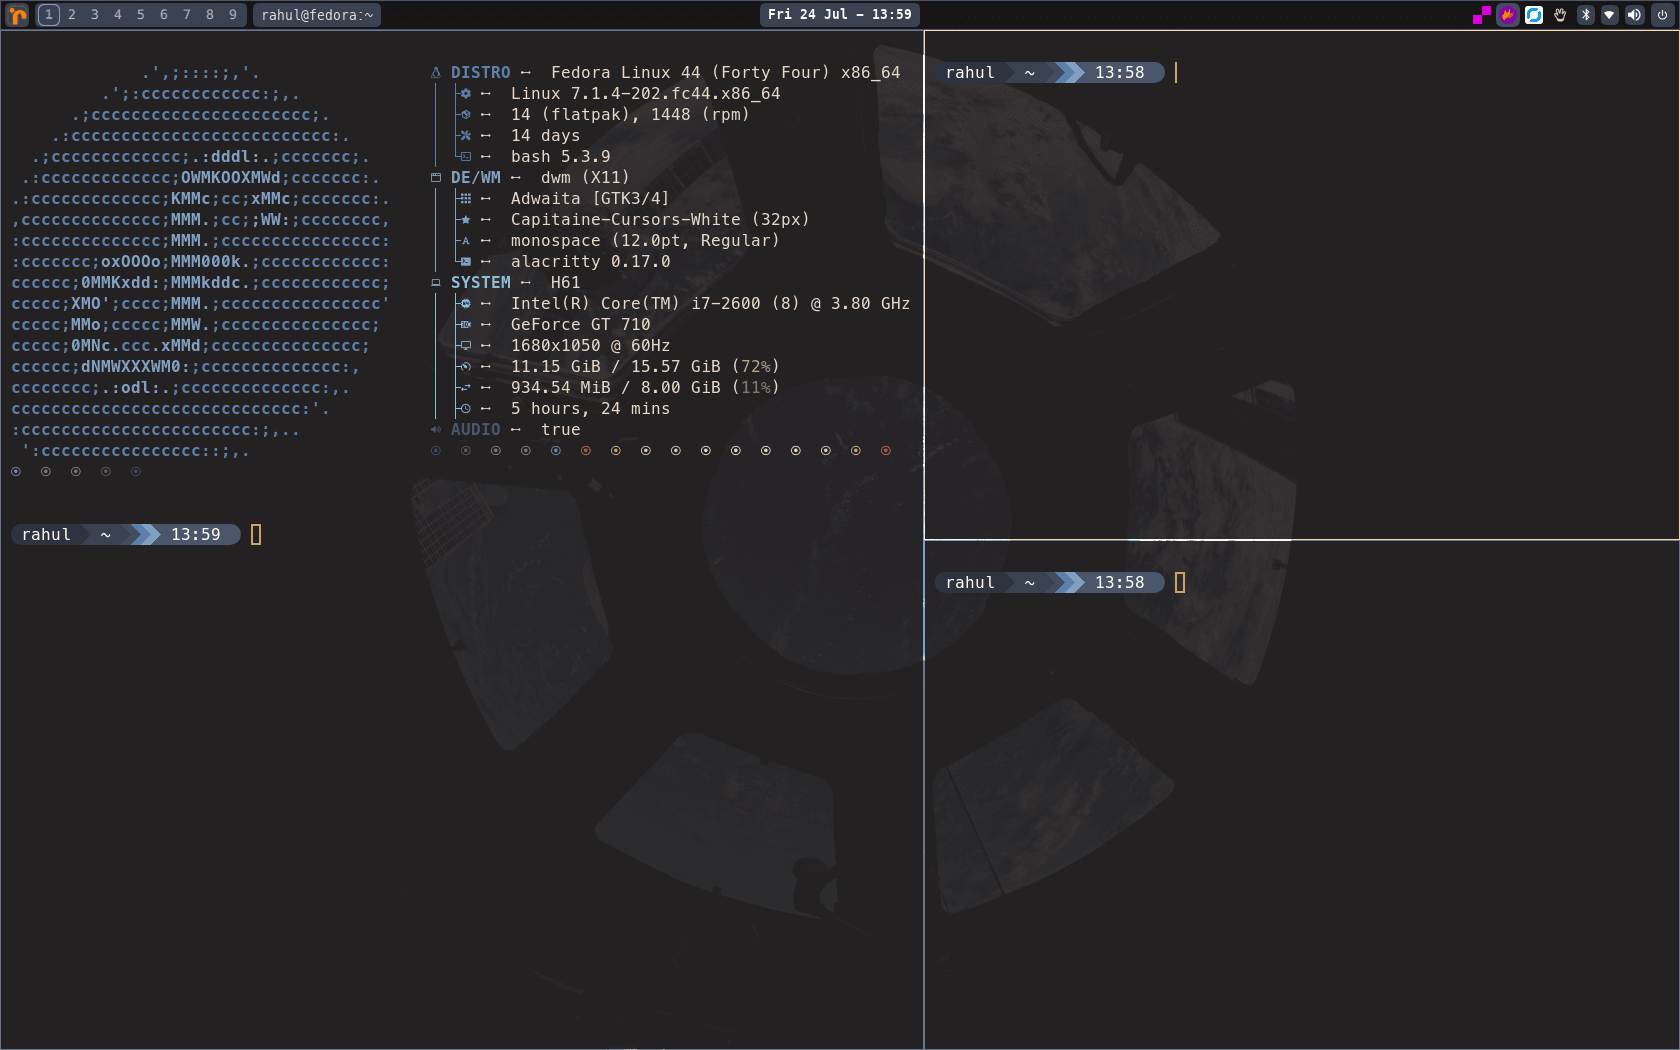Click the hand tray icon

tap(1560, 15)
